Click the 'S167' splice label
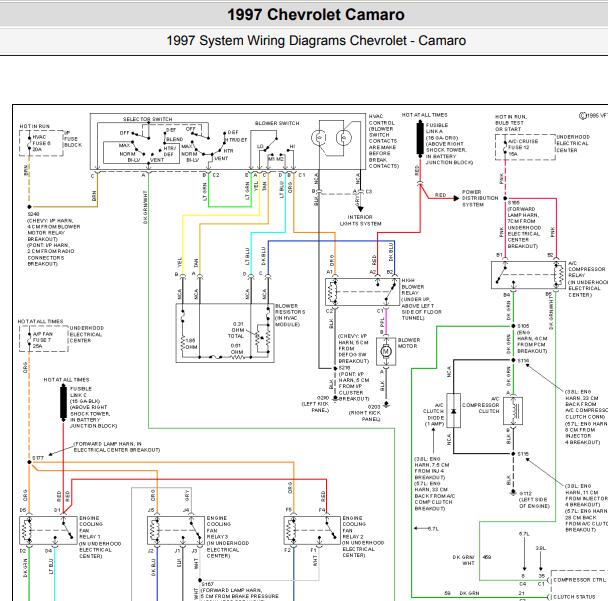 (207, 584)
